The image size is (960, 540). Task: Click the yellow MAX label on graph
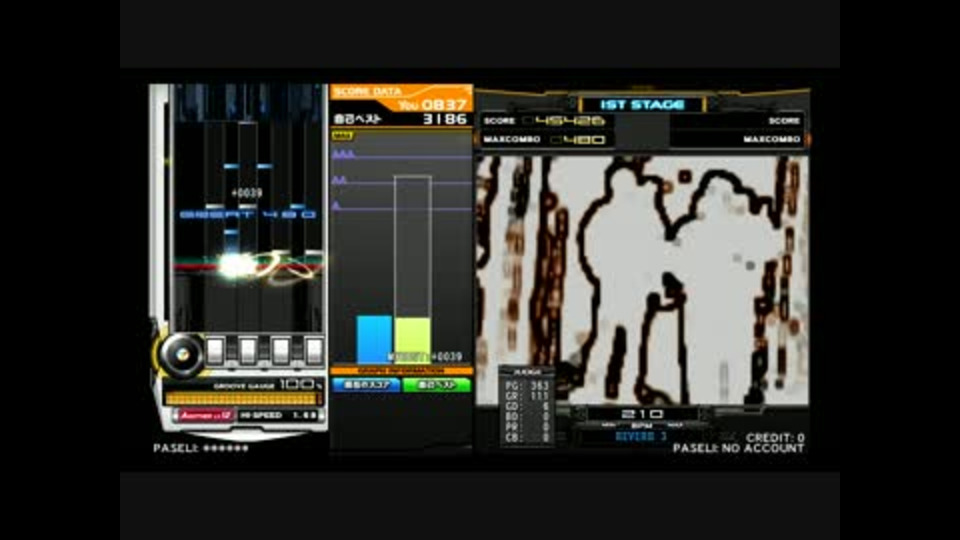[342, 135]
